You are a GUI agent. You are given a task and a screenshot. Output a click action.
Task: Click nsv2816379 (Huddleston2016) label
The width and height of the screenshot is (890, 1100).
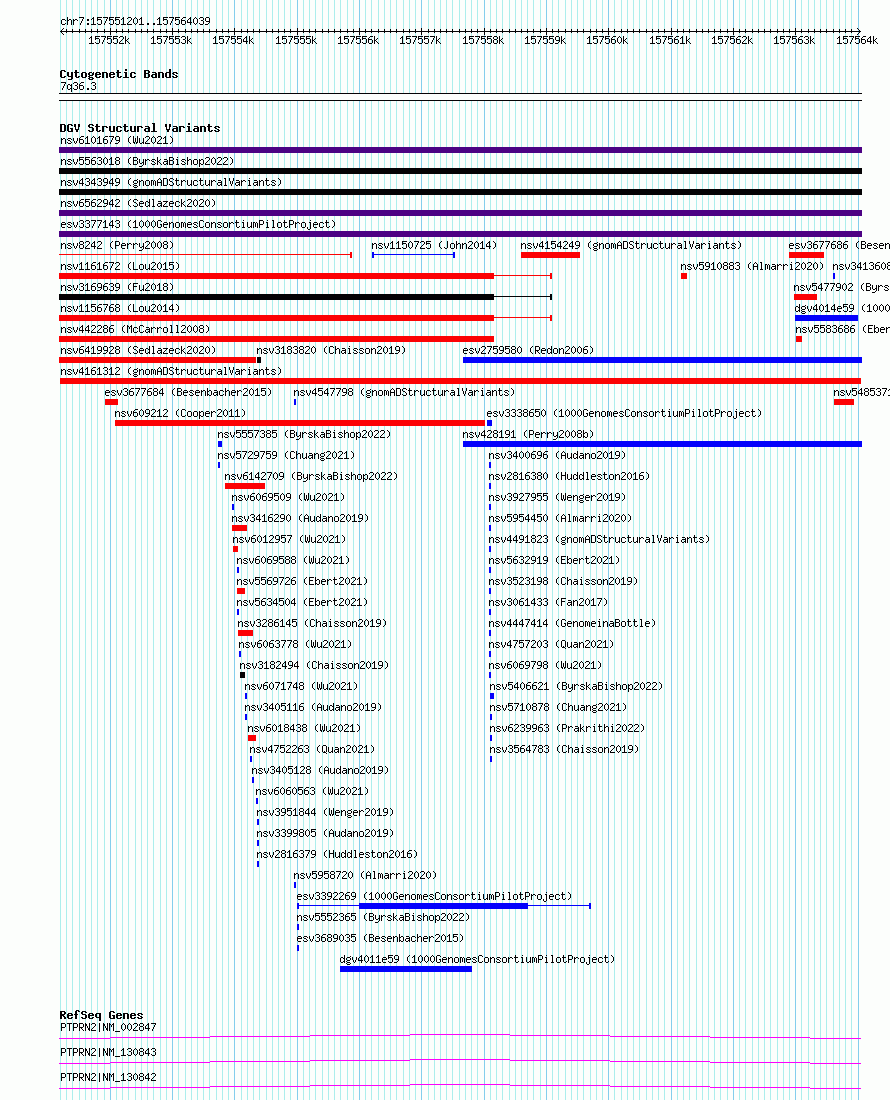(337, 856)
